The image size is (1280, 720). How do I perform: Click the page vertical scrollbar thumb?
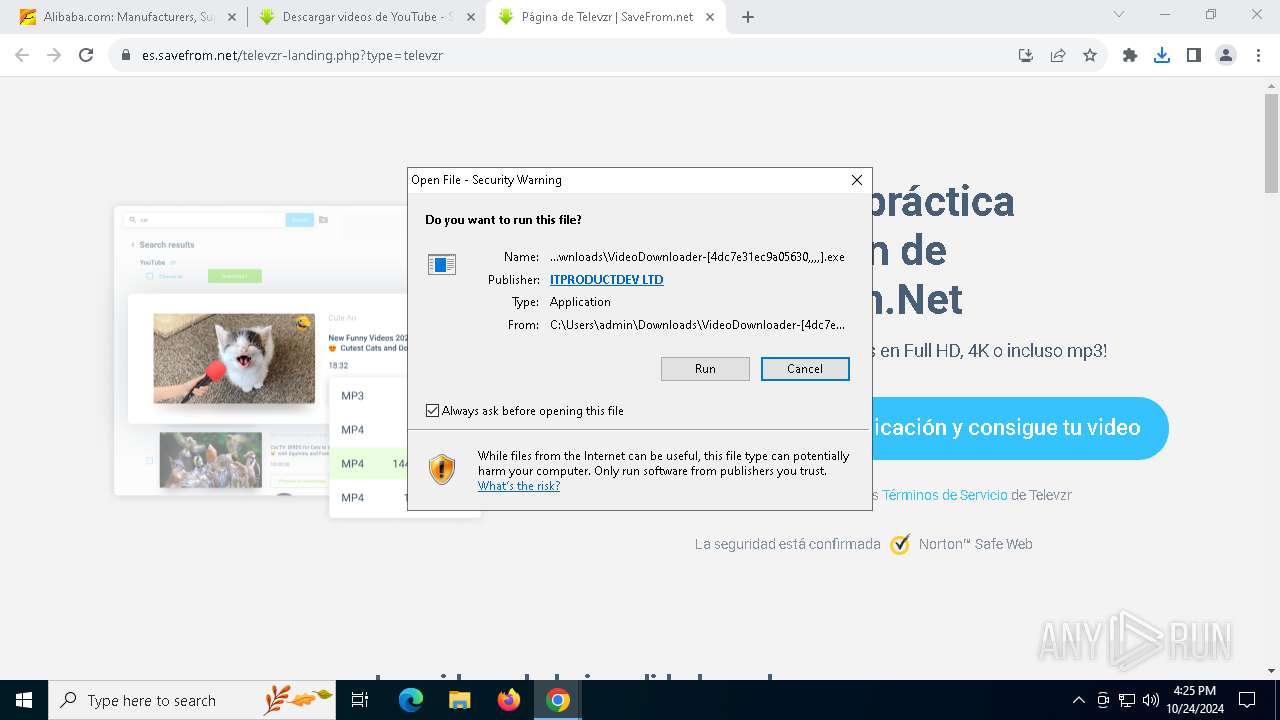pos(1271,143)
